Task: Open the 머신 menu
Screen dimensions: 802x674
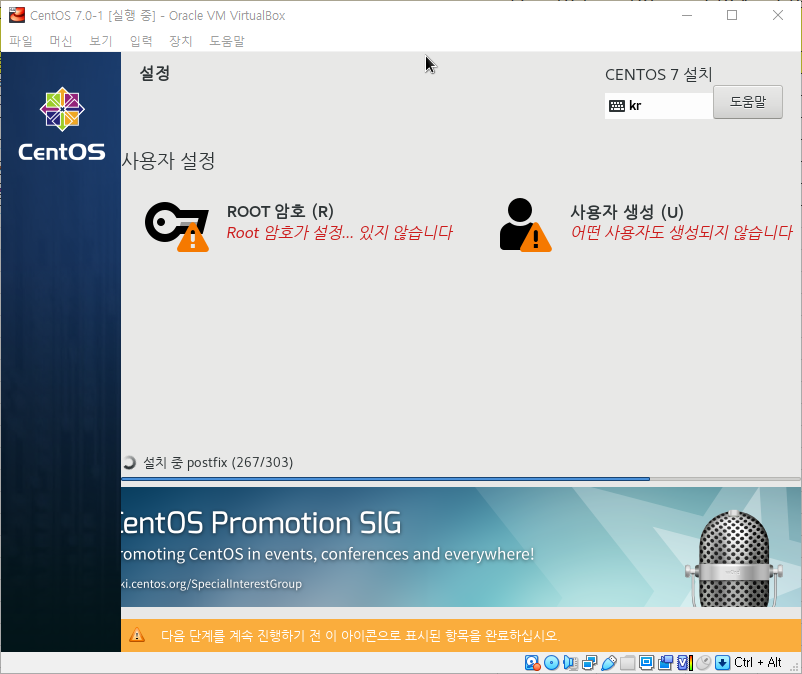Action: coord(60,41)
